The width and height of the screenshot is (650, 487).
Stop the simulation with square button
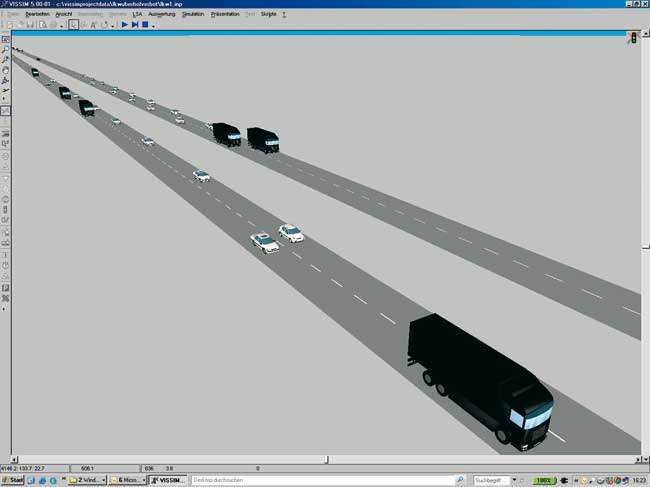coord(145,25)
